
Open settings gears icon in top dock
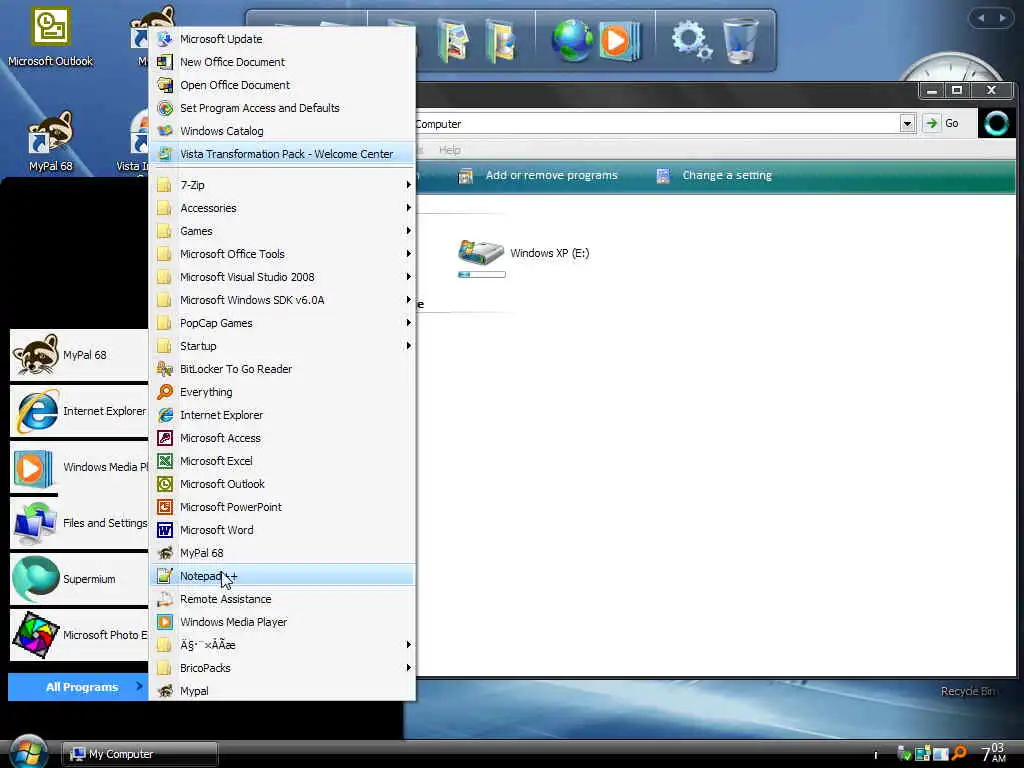click(x=692, y=40)
